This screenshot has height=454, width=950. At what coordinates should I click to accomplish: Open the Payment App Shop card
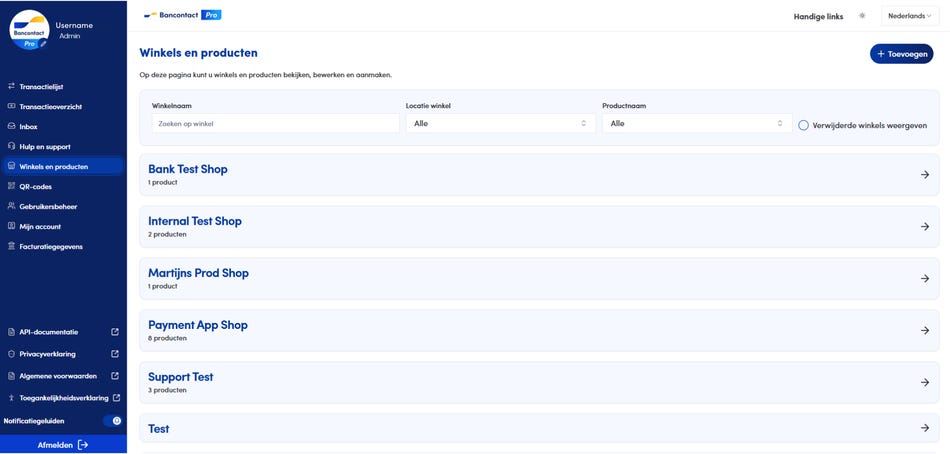(x=539, y=330)
